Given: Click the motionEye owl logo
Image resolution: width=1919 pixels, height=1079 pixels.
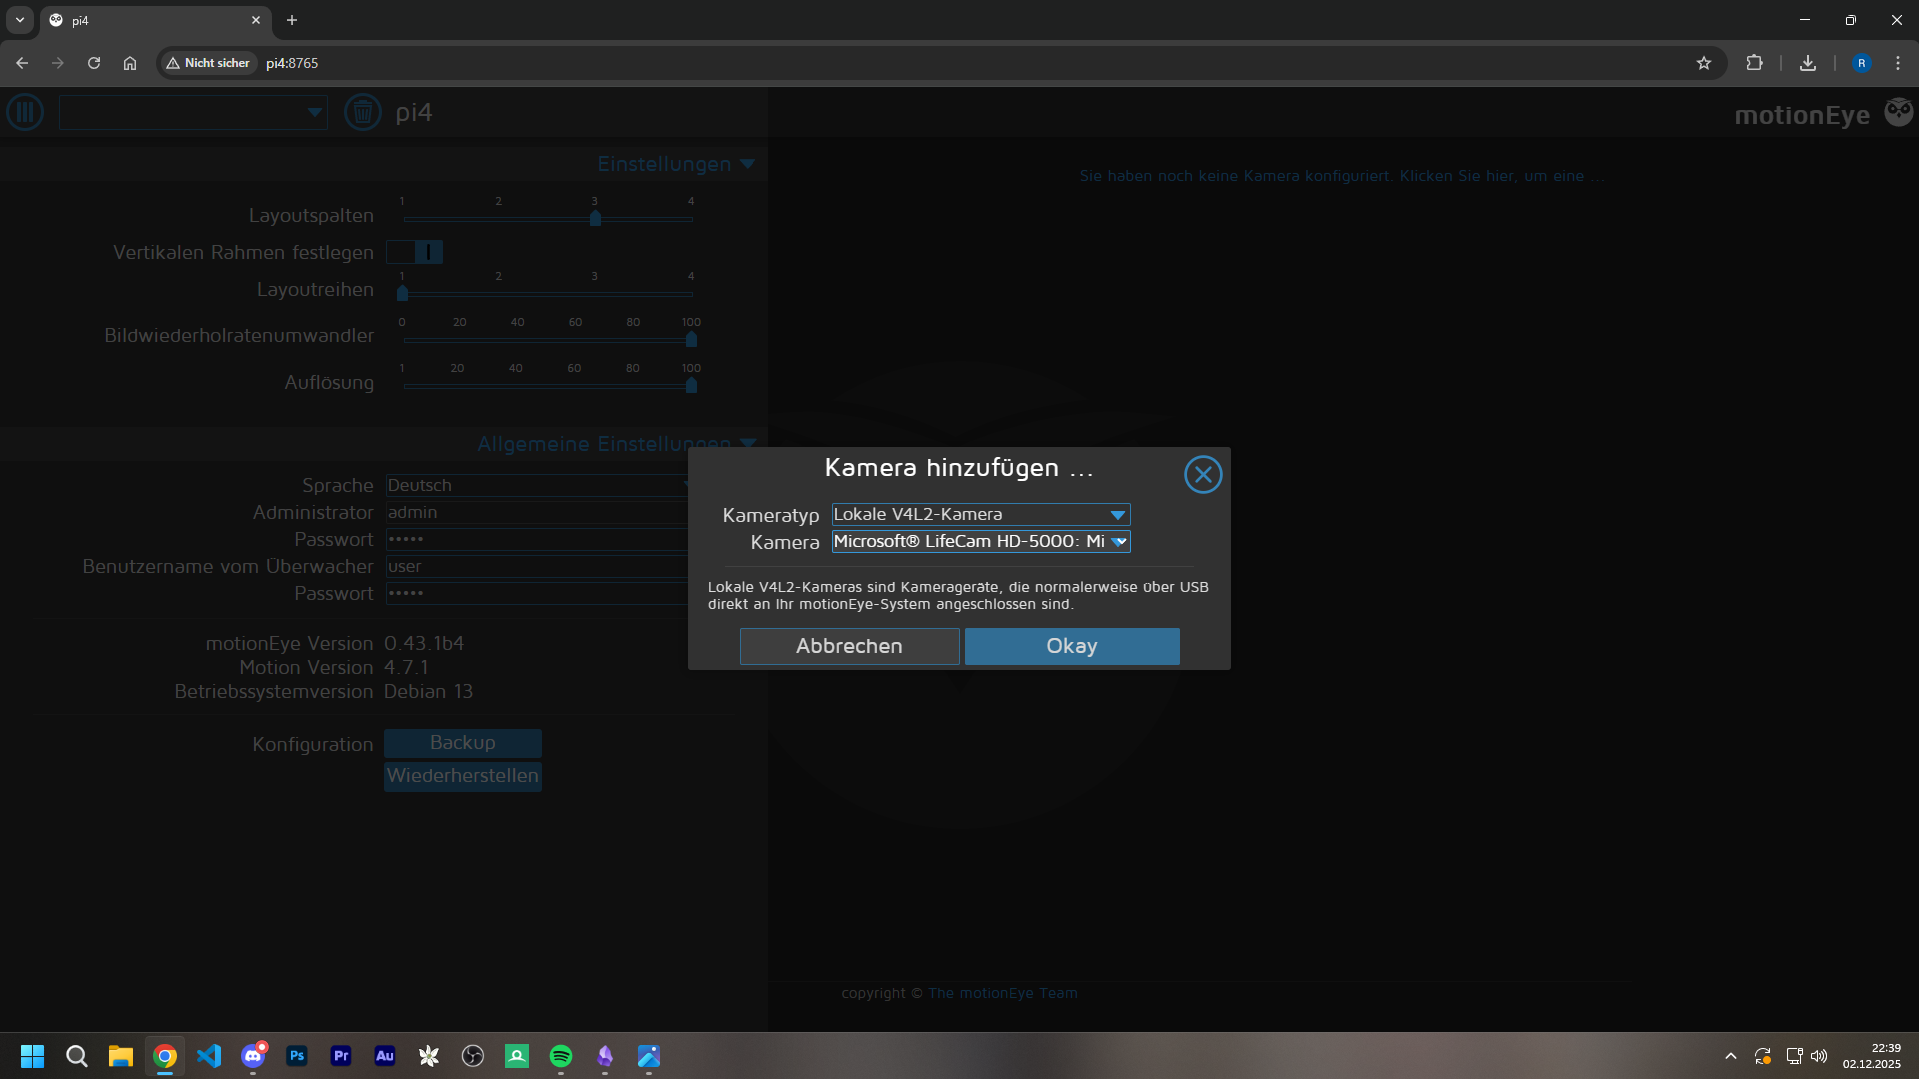Looking at the screenshot, I should coord(1898,112).
